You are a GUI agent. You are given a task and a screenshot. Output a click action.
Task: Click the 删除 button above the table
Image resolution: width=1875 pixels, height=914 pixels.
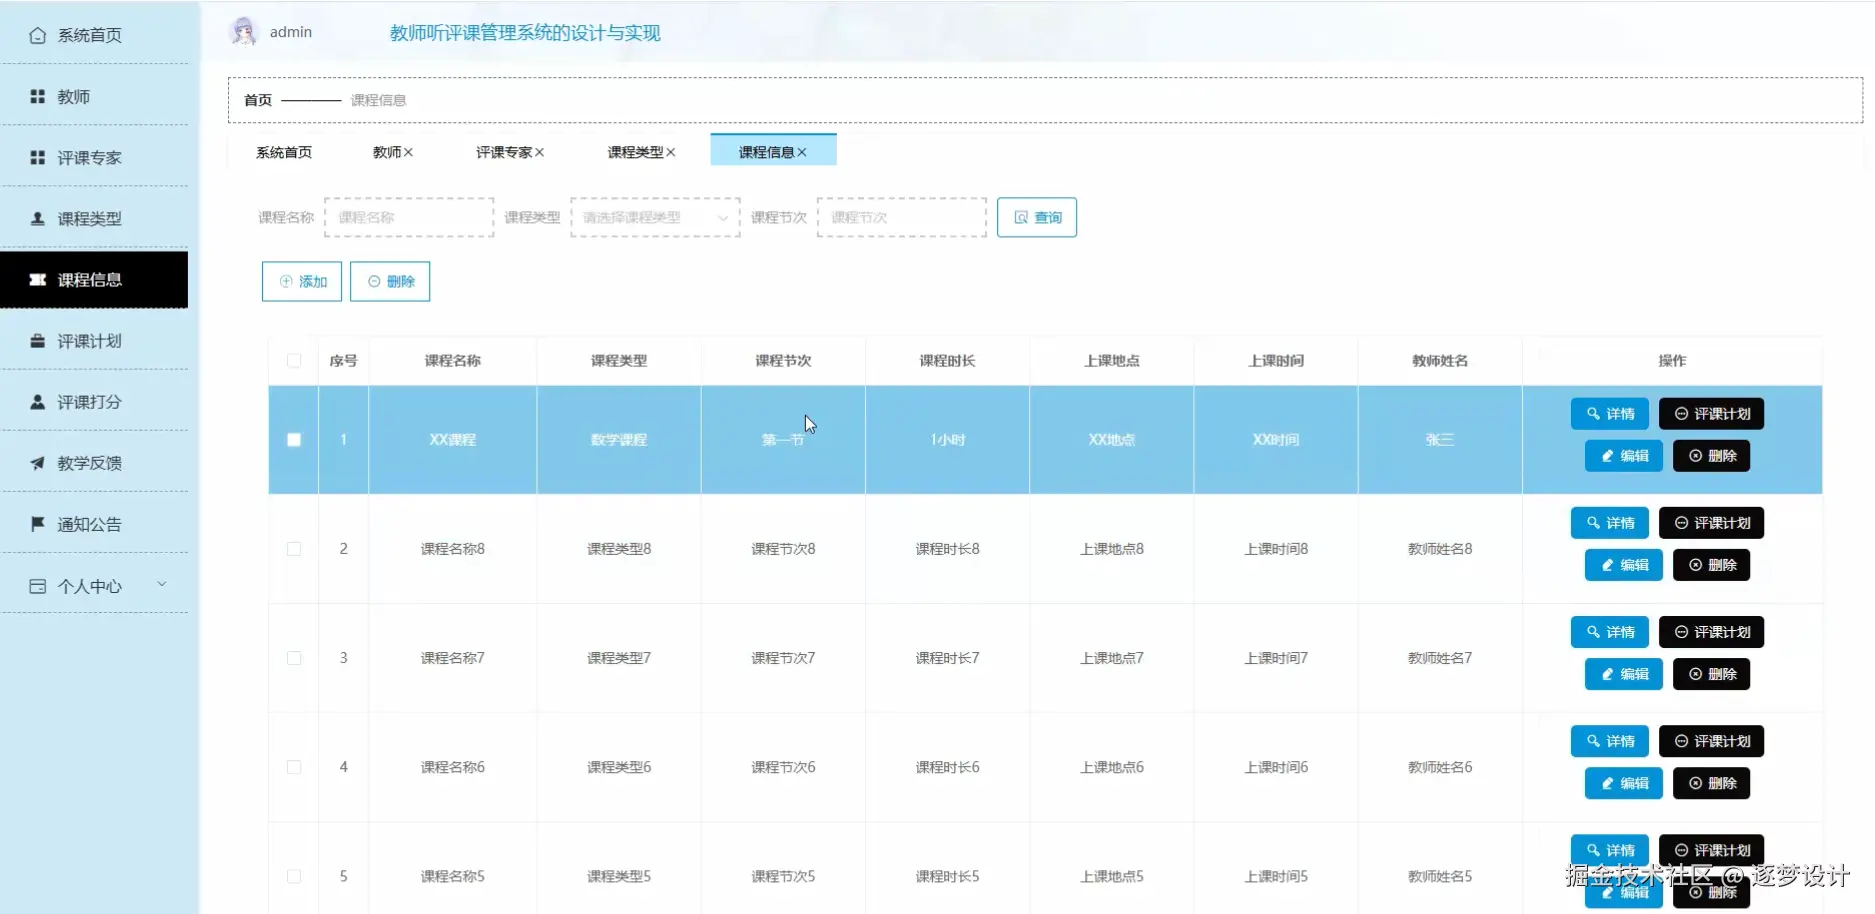pos(390,281)
